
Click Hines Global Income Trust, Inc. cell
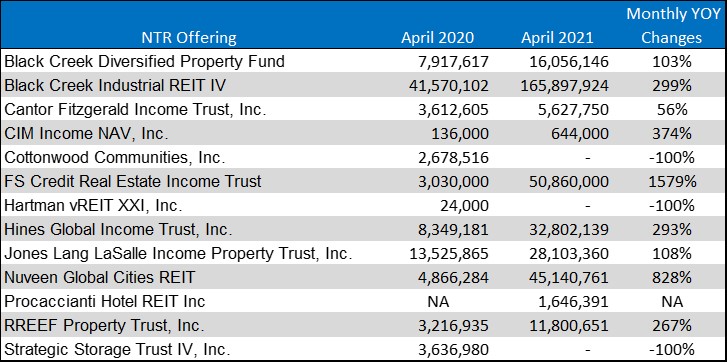click(117, 229)
